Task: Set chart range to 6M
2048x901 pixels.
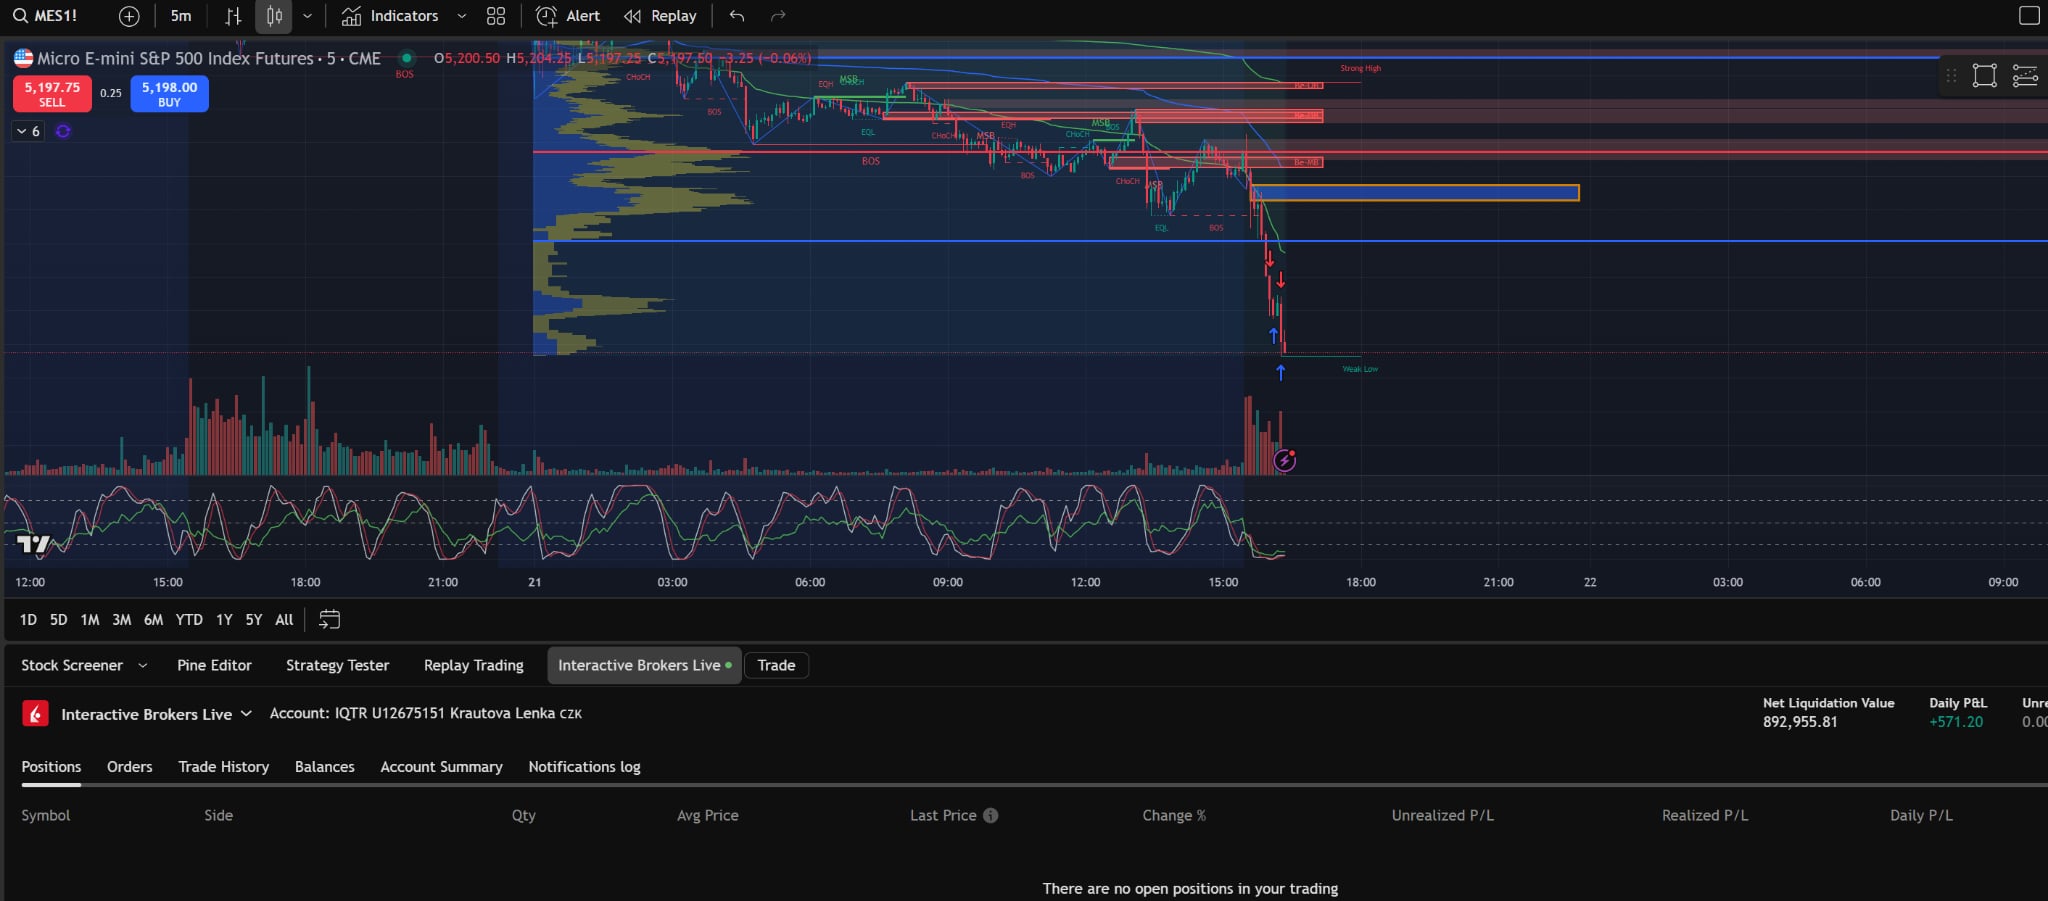Action: click(x=153, y=620)
